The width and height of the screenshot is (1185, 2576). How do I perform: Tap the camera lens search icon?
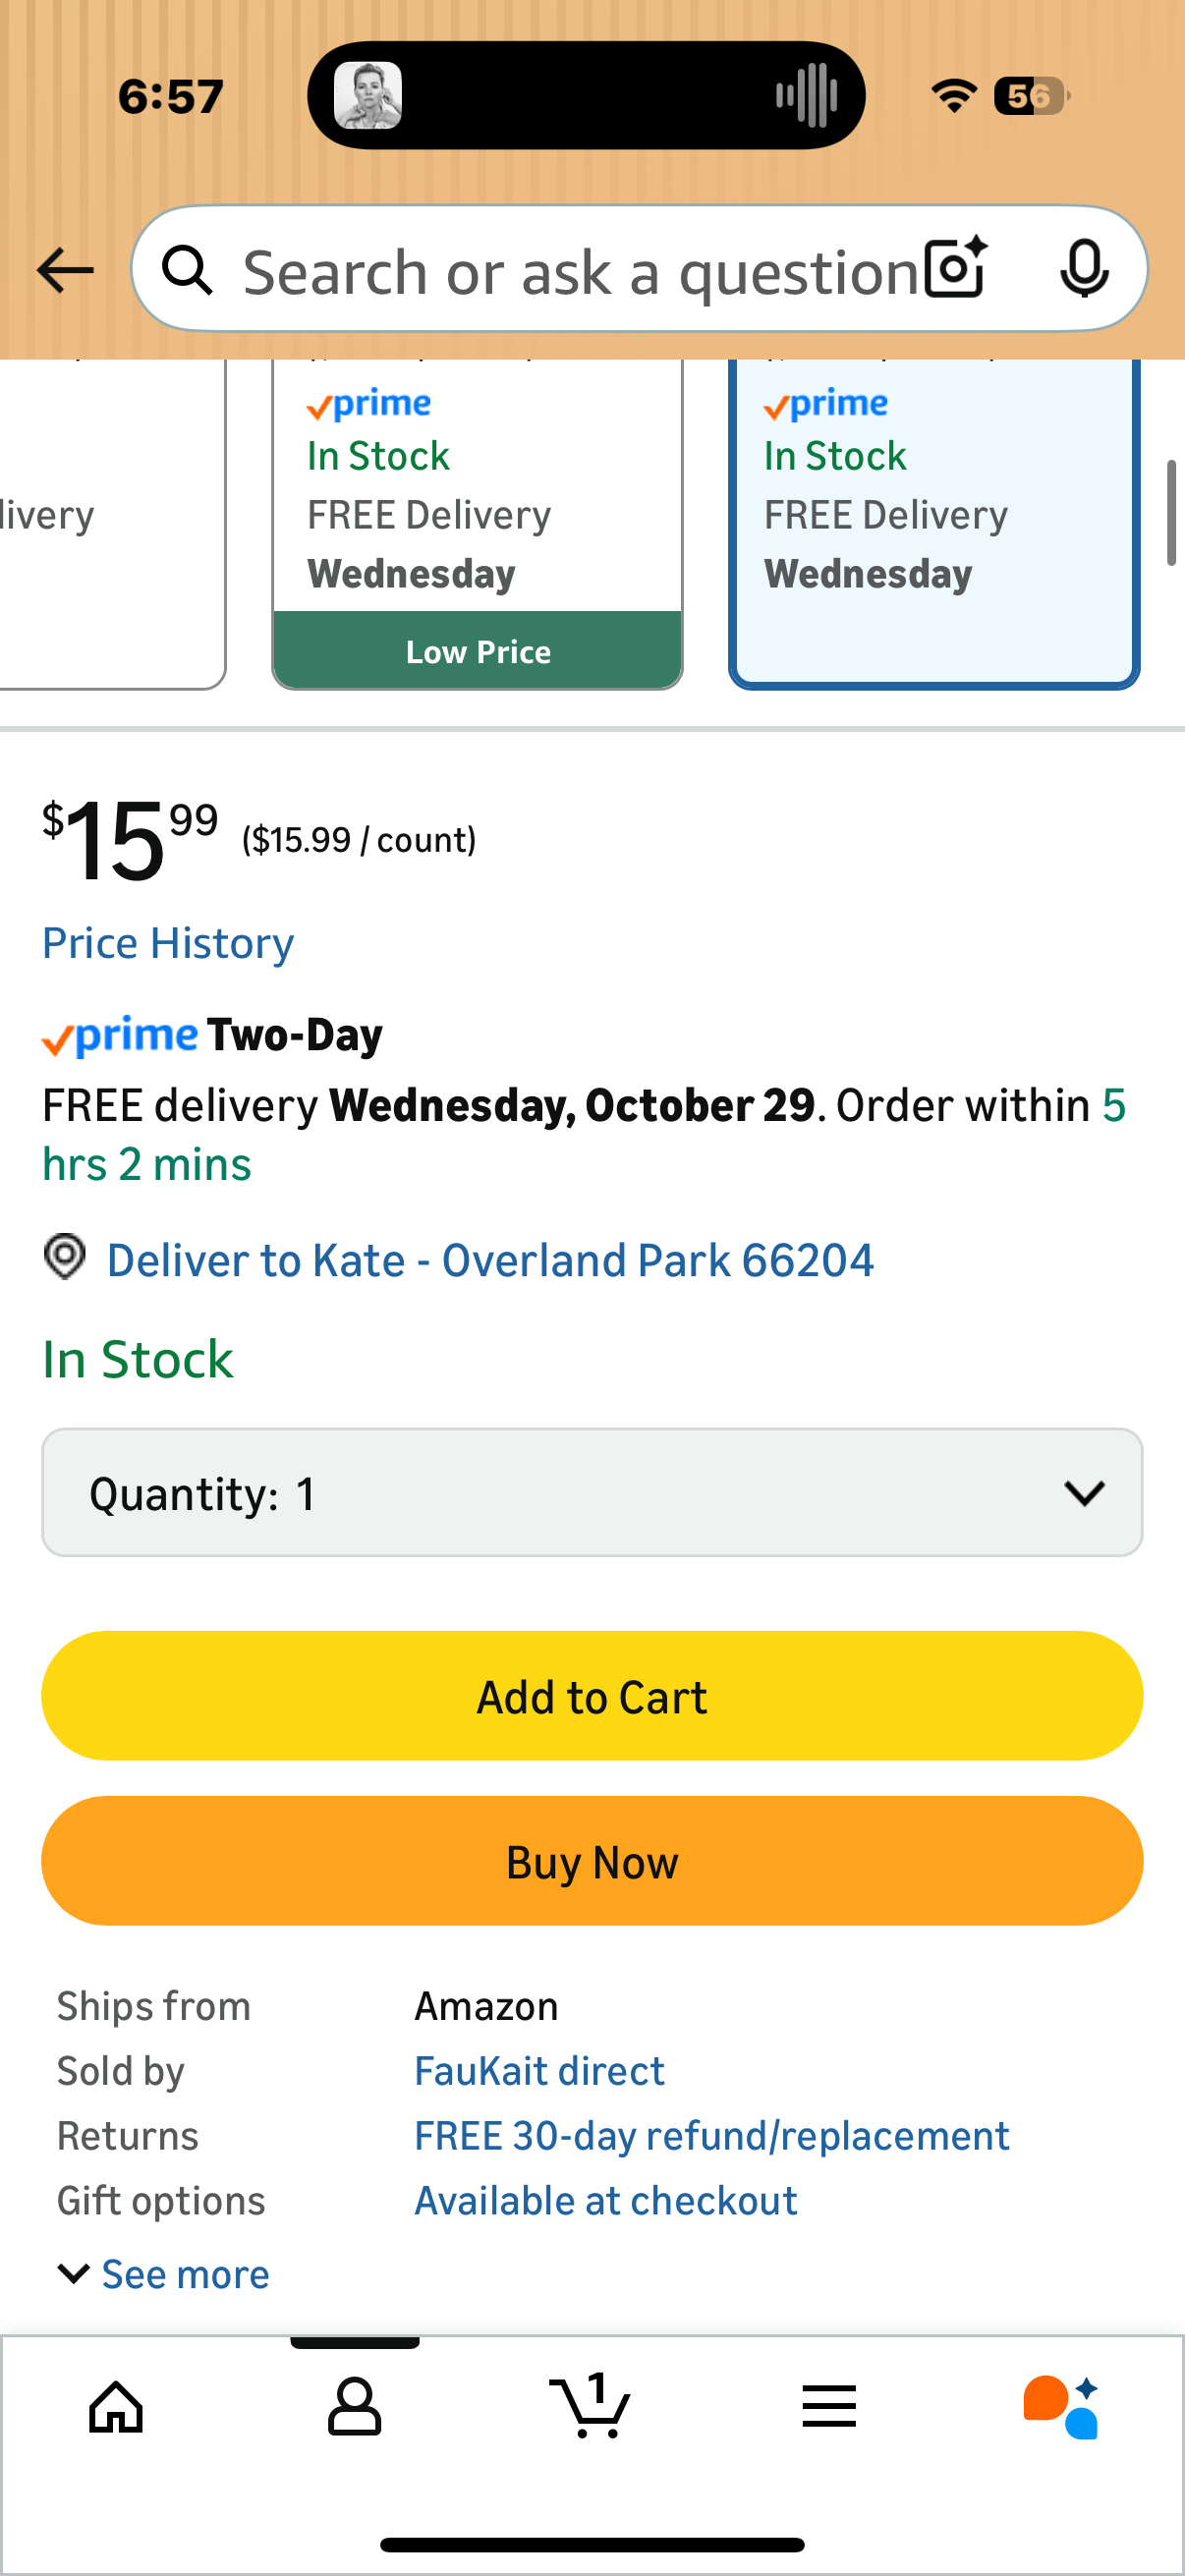tap(955, 269)
